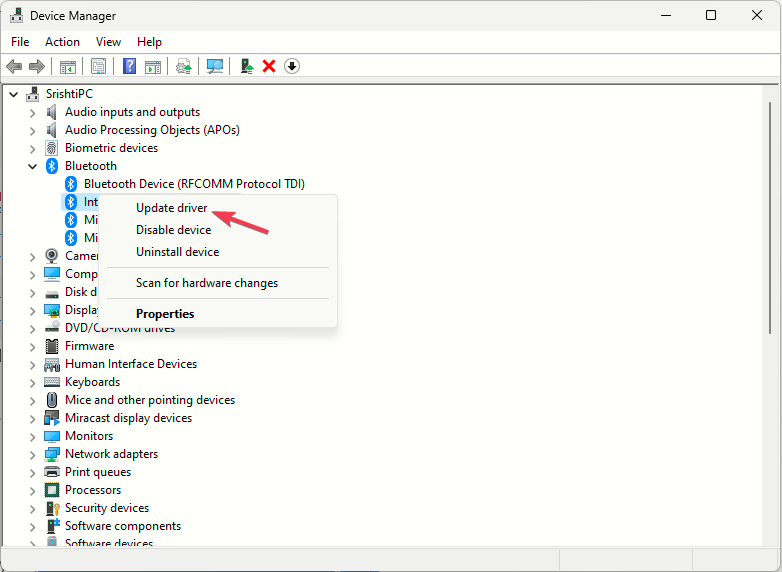Click the Security devices key icon
This screenshot has height=572, width=782.
(52, 508)
